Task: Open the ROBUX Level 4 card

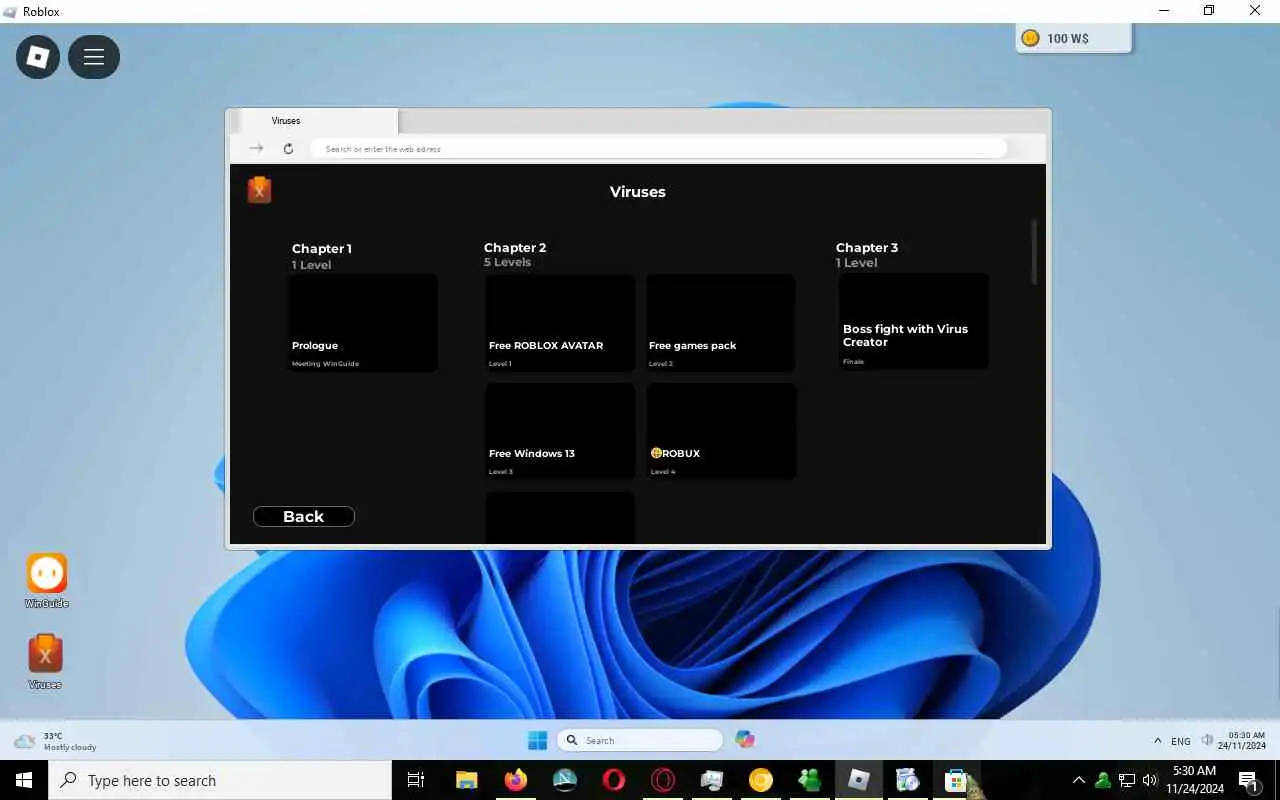Action: coord(721,431)
